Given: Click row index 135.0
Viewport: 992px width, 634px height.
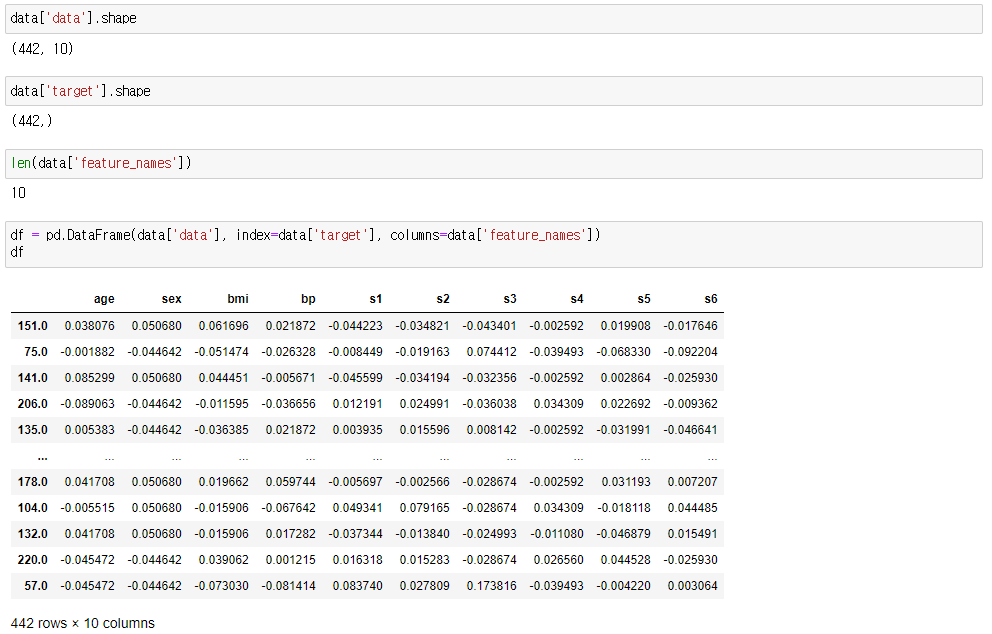Looking at the screenshot, I should 32,430.
